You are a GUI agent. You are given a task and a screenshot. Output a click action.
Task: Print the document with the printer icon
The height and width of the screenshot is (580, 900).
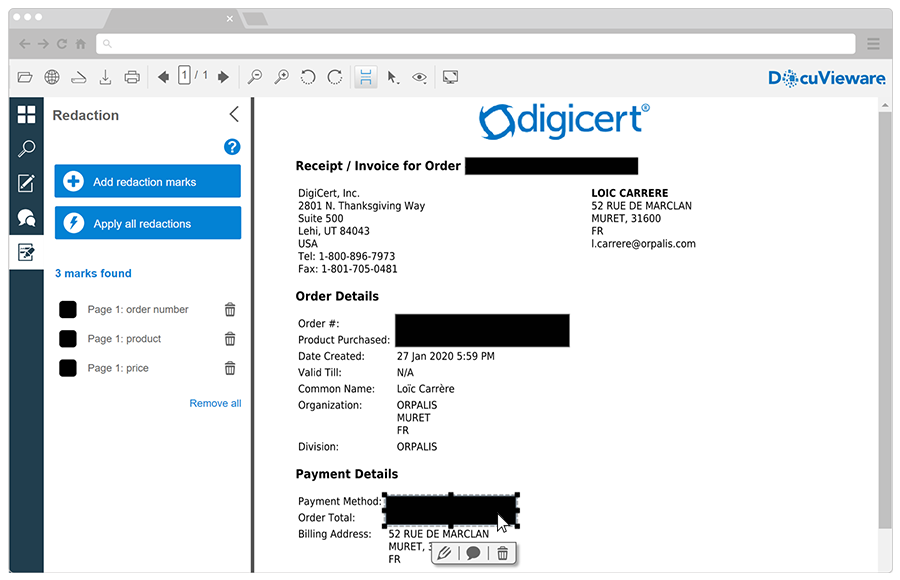[x=132, y=77]
